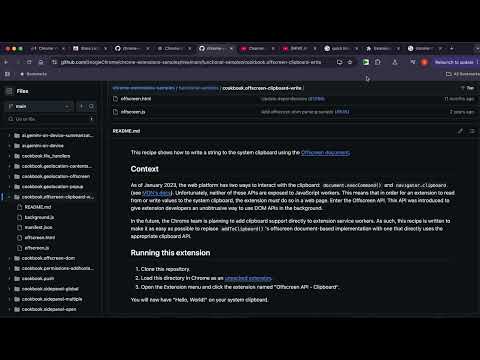Expand the ai.gemini-on-device-summarizat... folder chevron
This screenshot has height=360, width=480.
tap(9, 136)
